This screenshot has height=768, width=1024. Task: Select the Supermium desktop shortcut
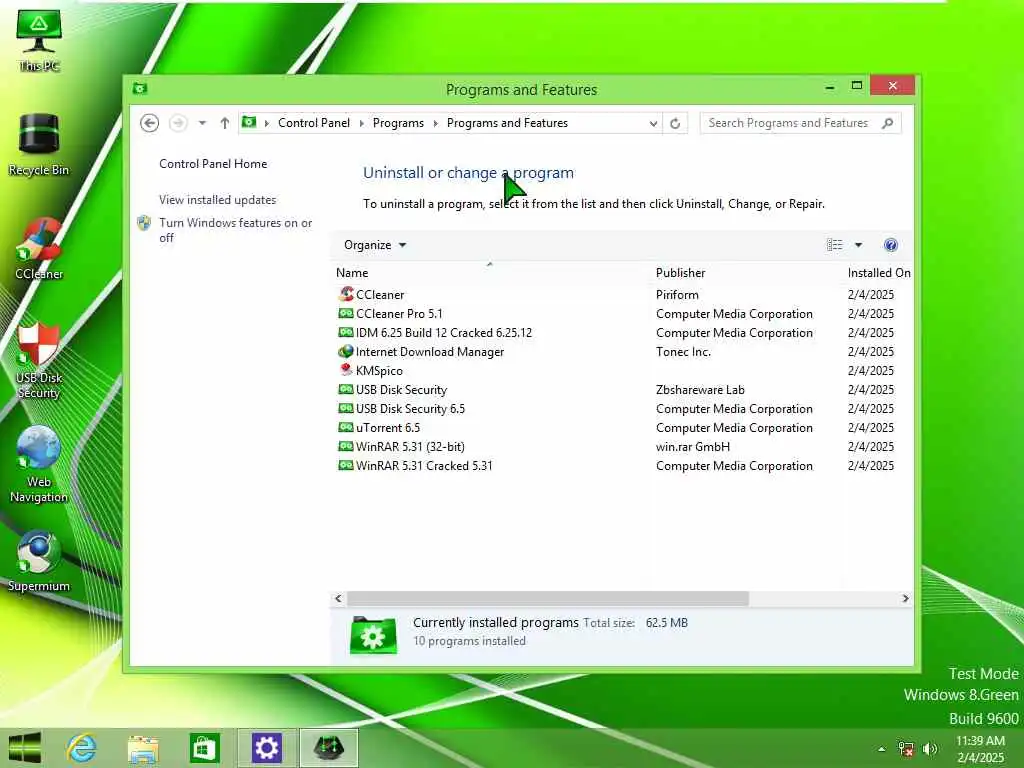click(39, 562)
